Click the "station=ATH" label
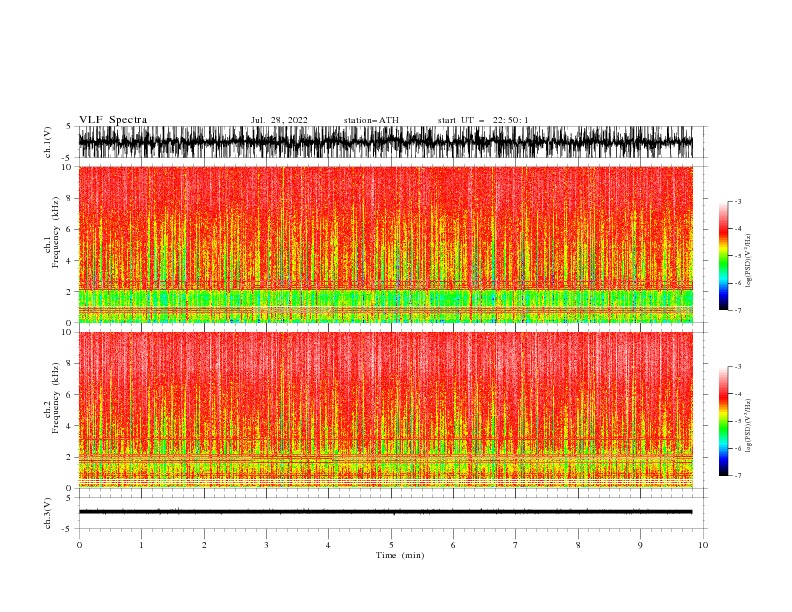This screenshot has height=612, width=792. click(371, 120)
